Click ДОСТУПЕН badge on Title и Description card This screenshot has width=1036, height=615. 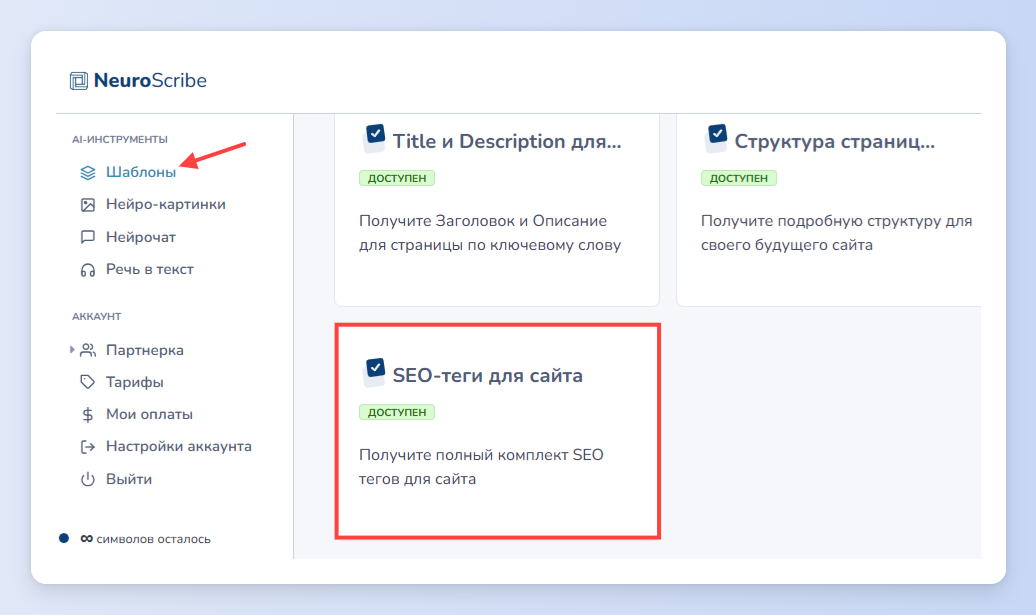[397, 178]
